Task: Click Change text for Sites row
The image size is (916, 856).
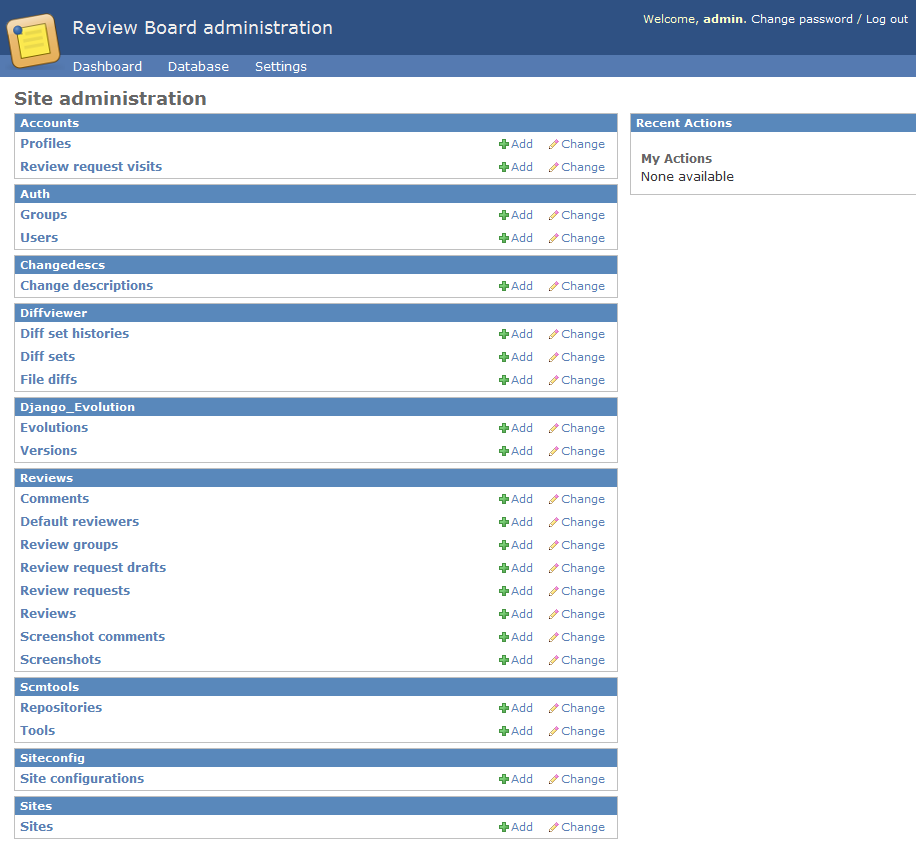Action: (583, 827)
